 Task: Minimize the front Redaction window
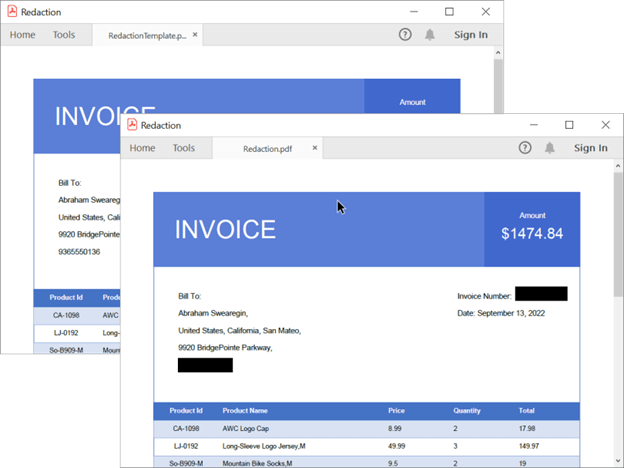tap(533, 125)
